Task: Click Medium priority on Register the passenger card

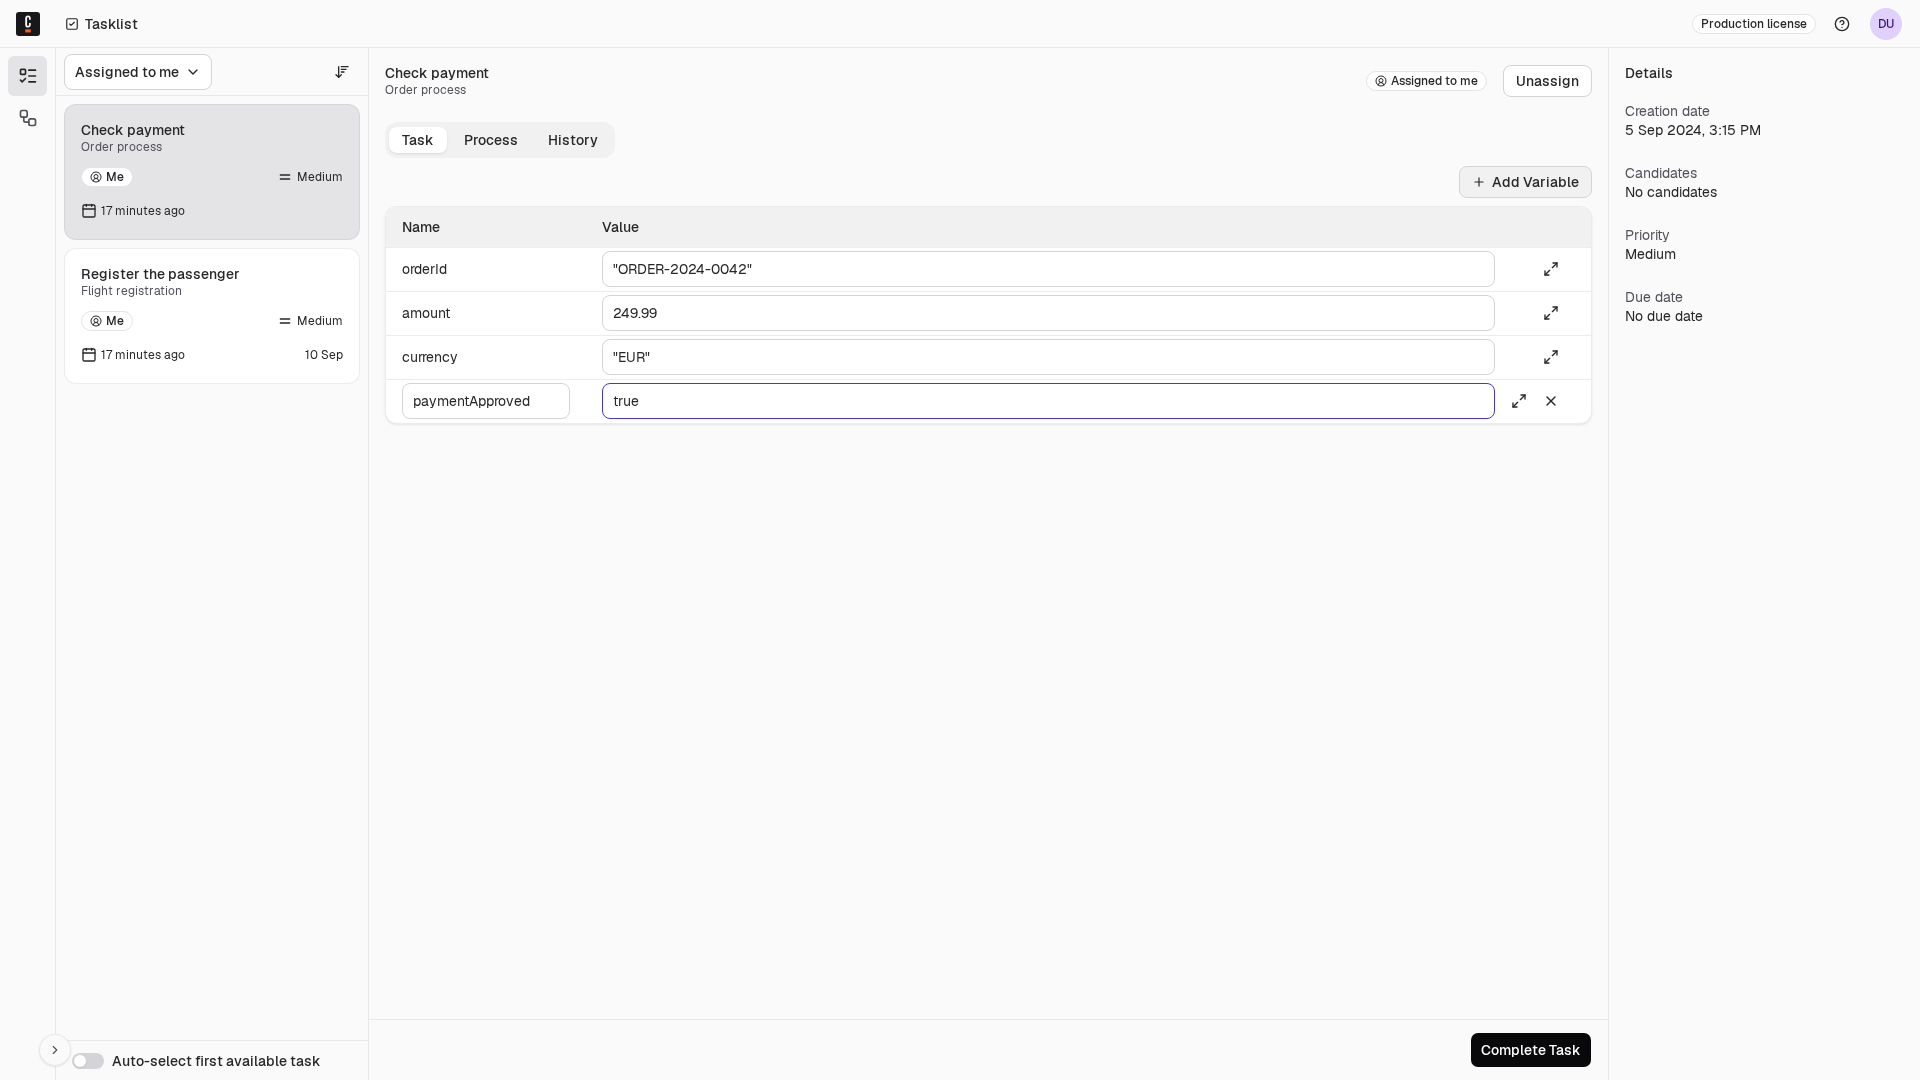Action: click(311, 321)
